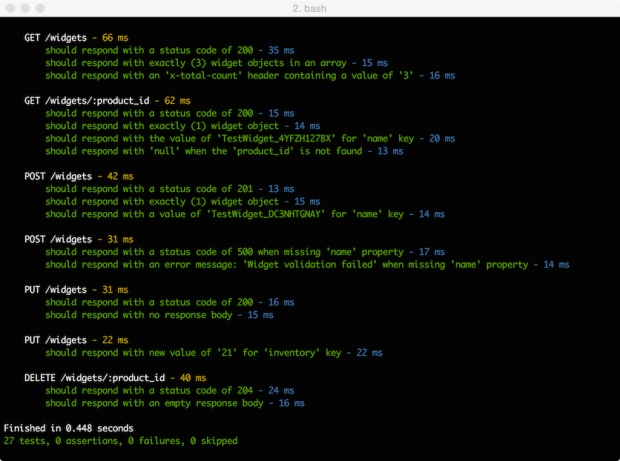Click the yellow minimize window button
620x461 pixels.
pyautogui.click(x=25, y=8)
